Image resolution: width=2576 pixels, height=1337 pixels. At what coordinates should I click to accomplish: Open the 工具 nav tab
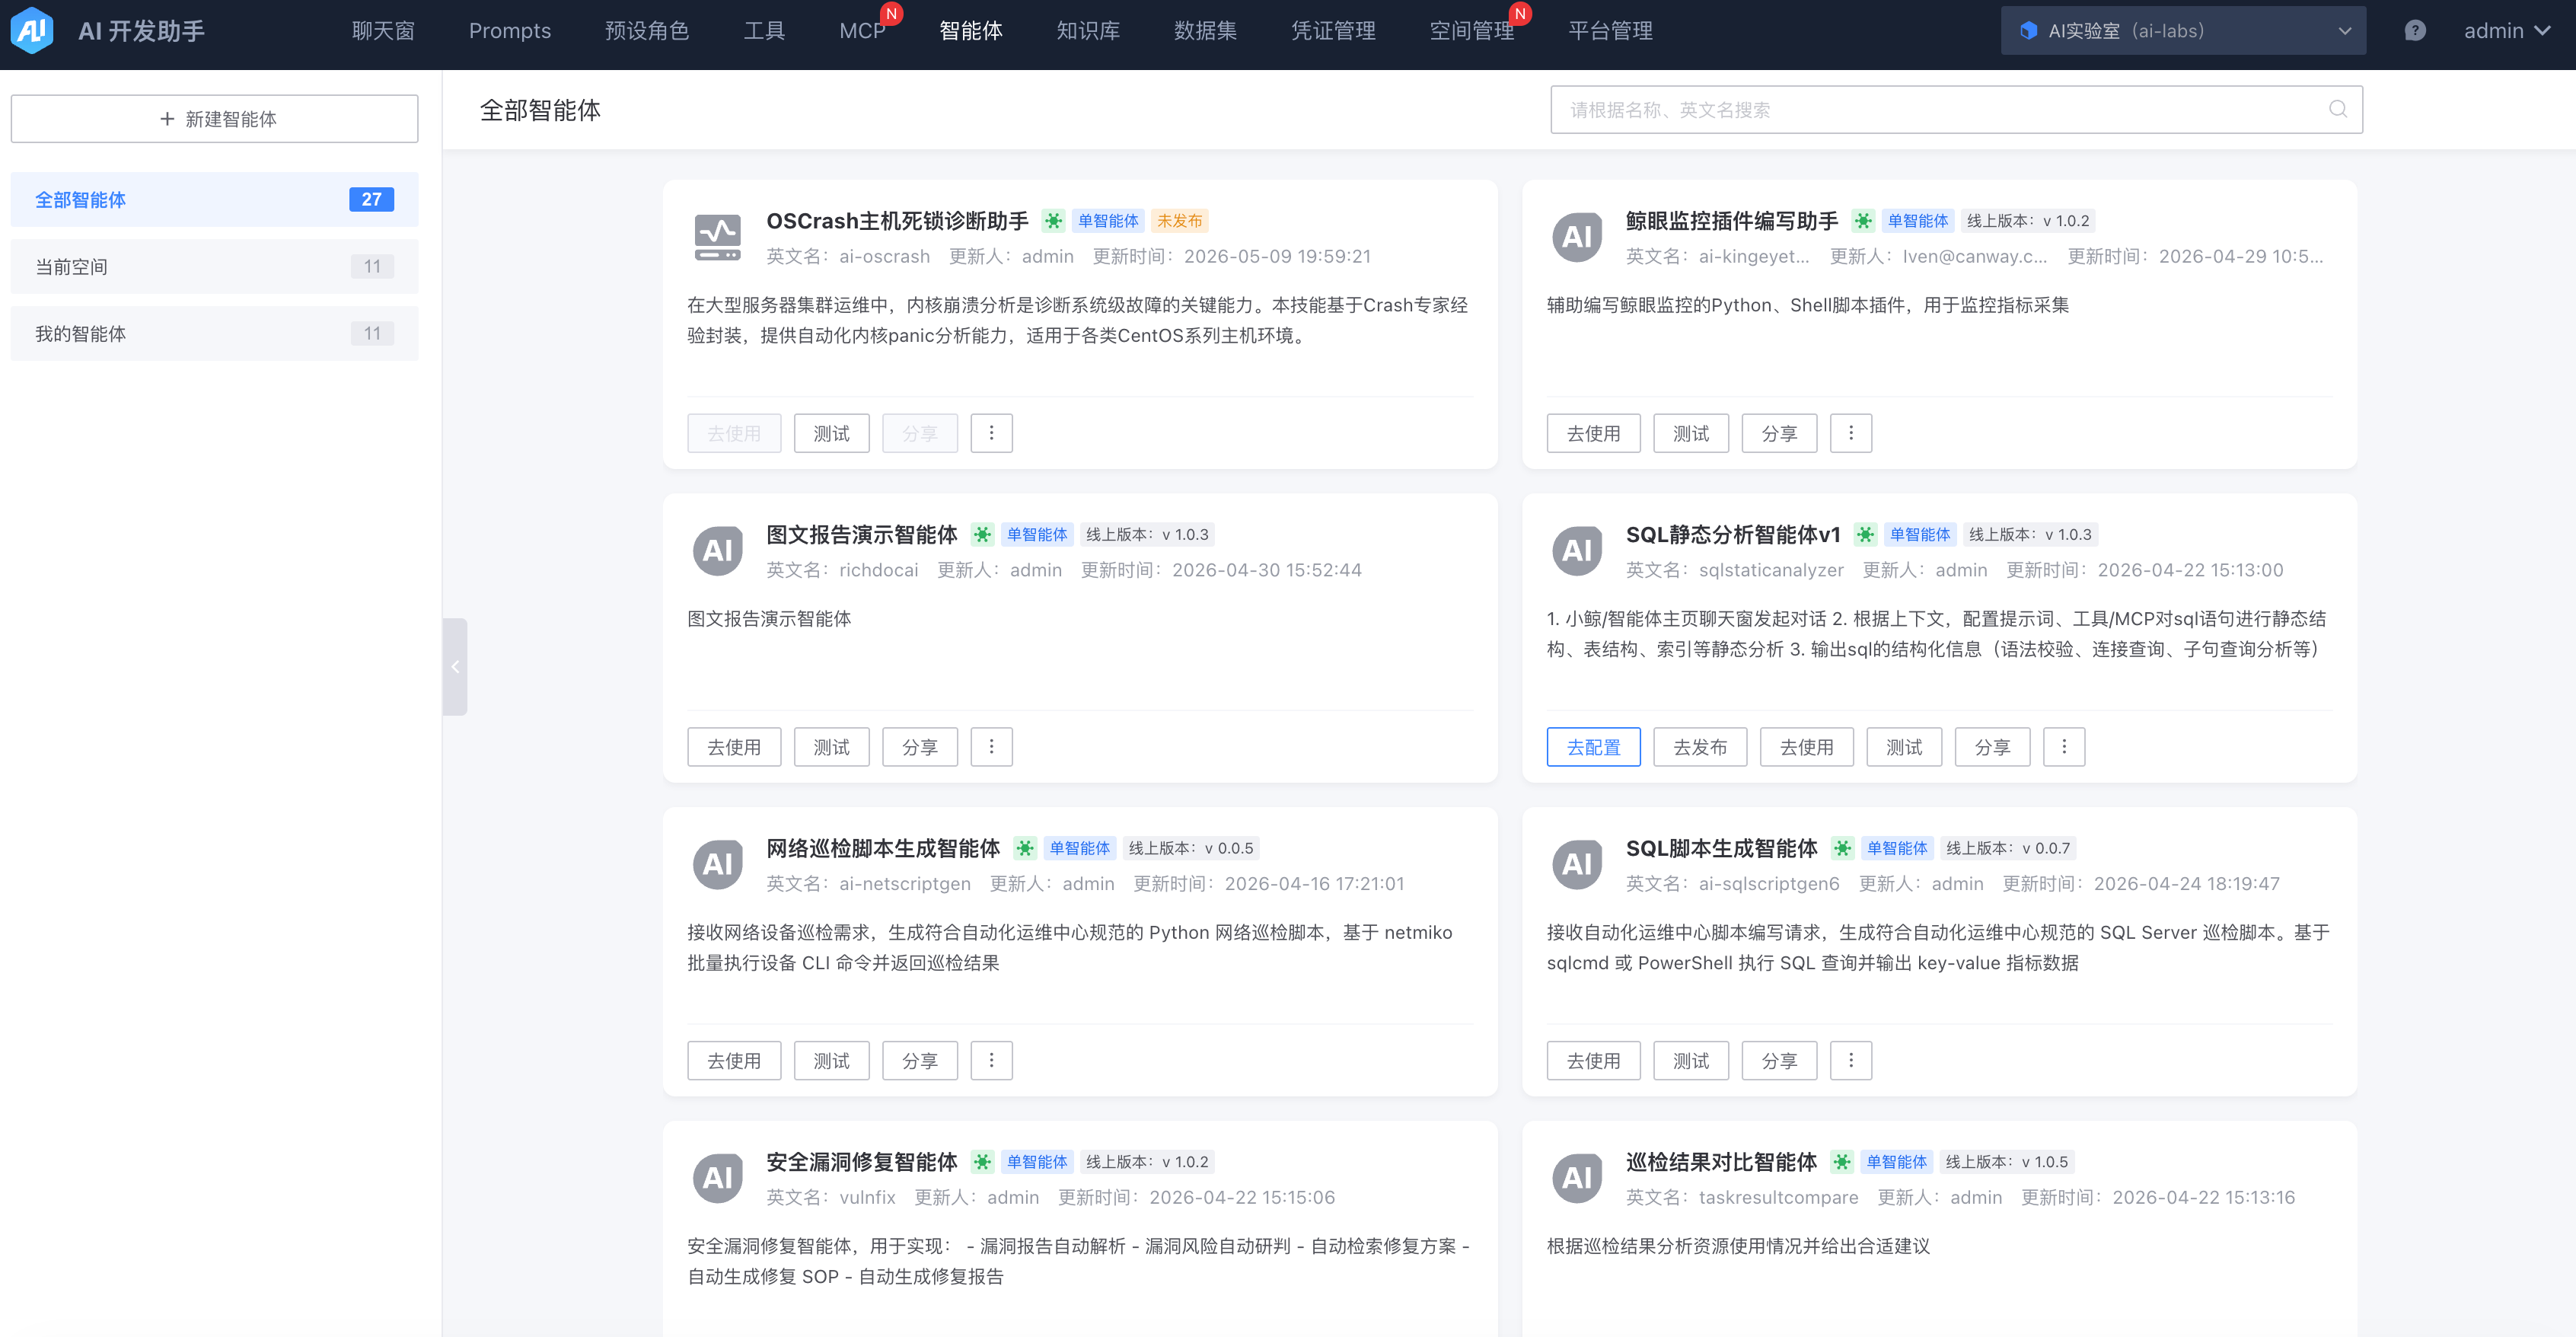tap(764, 31)
